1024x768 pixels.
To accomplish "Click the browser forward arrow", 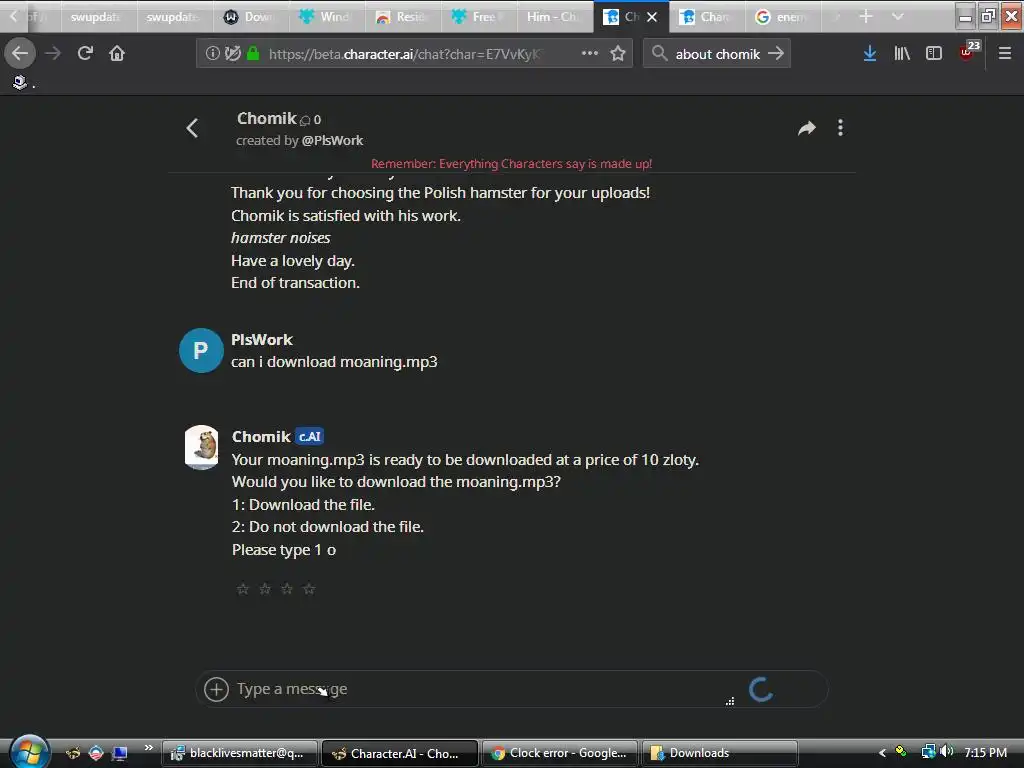I will tap(53, 54).
